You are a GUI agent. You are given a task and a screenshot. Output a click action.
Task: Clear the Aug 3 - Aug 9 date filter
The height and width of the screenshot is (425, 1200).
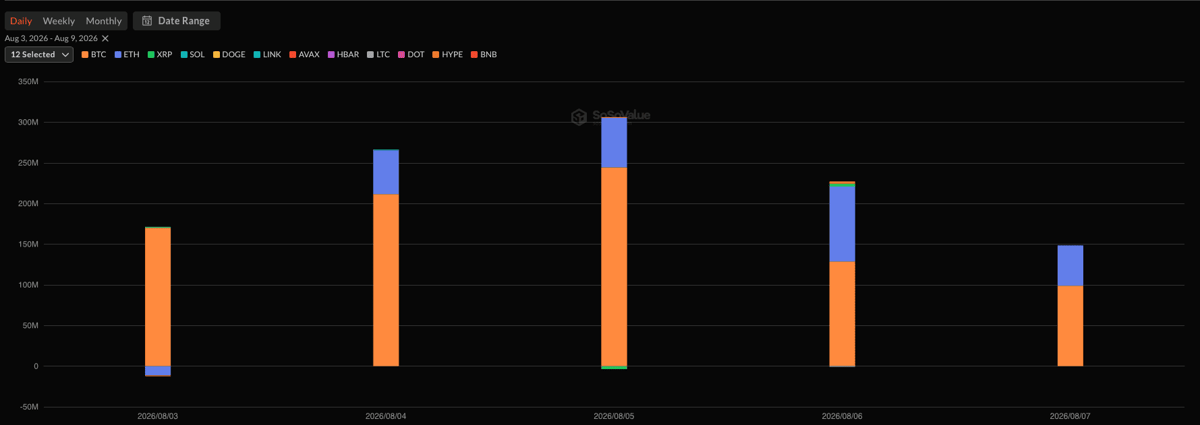click(105, 38)
